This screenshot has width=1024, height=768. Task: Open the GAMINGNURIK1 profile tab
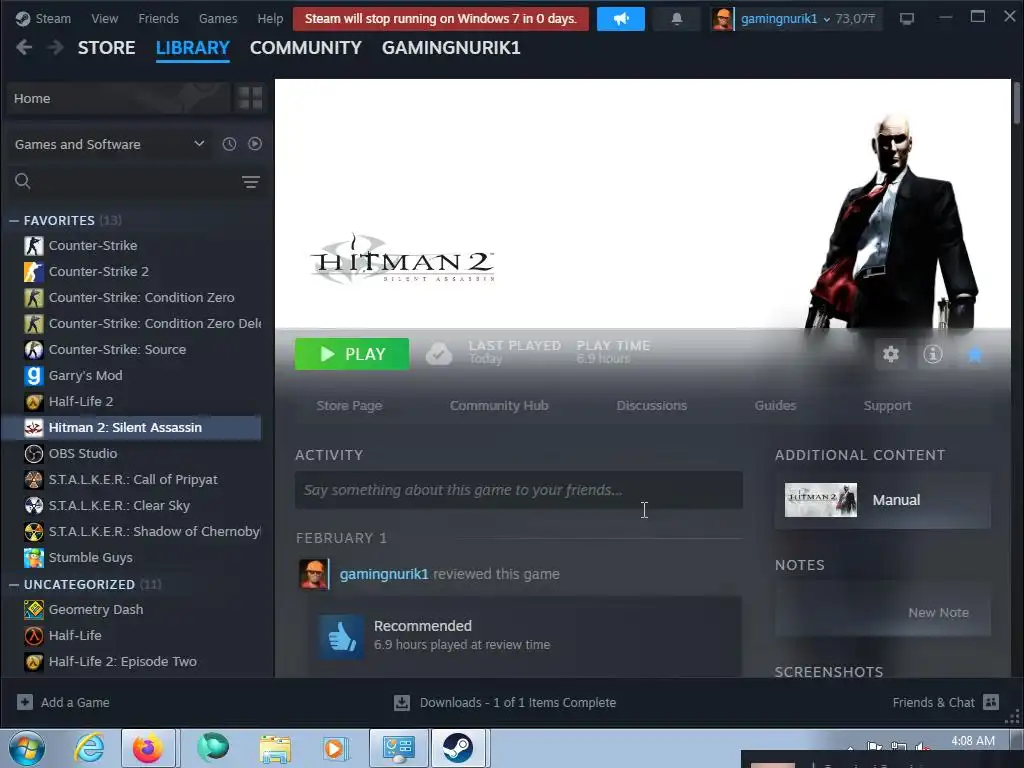pos(451,48)
